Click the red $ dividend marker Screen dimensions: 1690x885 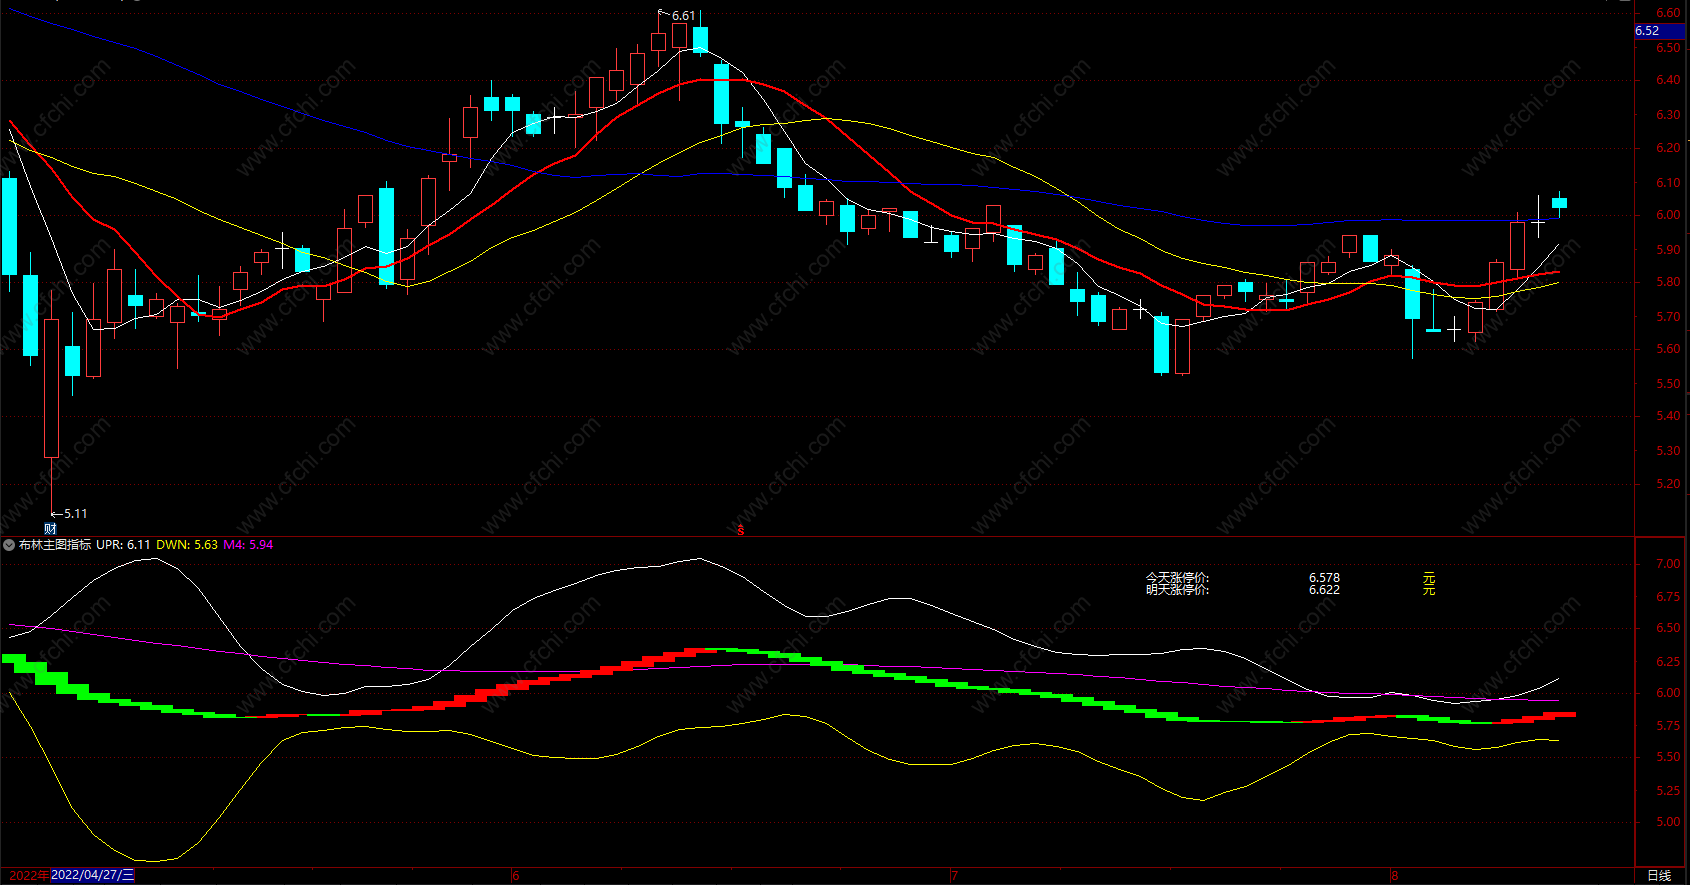click(741, 529)
